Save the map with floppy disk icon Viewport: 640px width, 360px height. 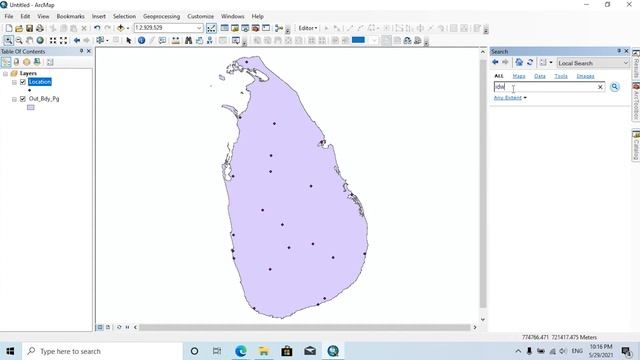click(29, 28)
